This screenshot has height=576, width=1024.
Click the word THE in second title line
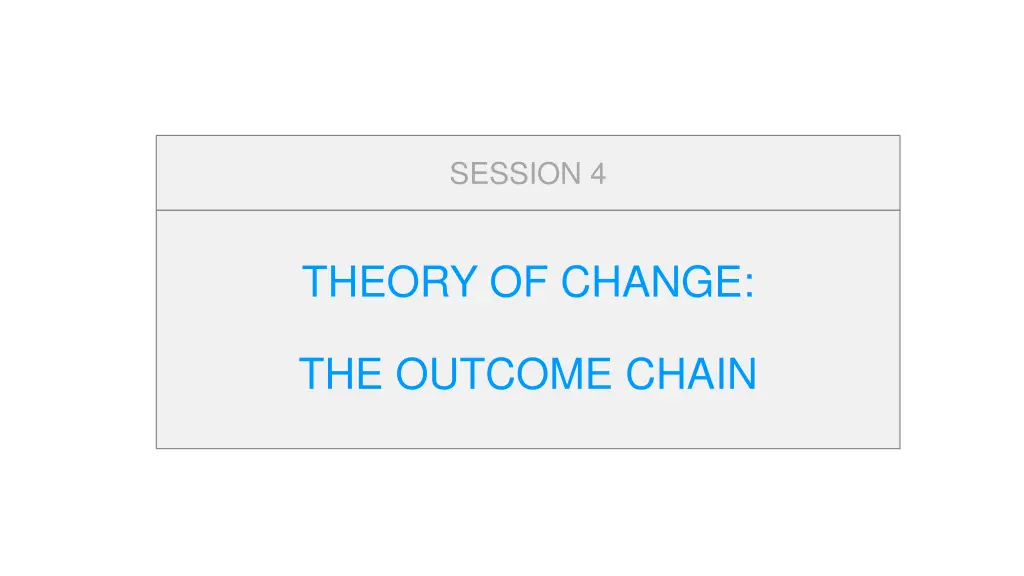pyautogui.click(x=340, y=374)
